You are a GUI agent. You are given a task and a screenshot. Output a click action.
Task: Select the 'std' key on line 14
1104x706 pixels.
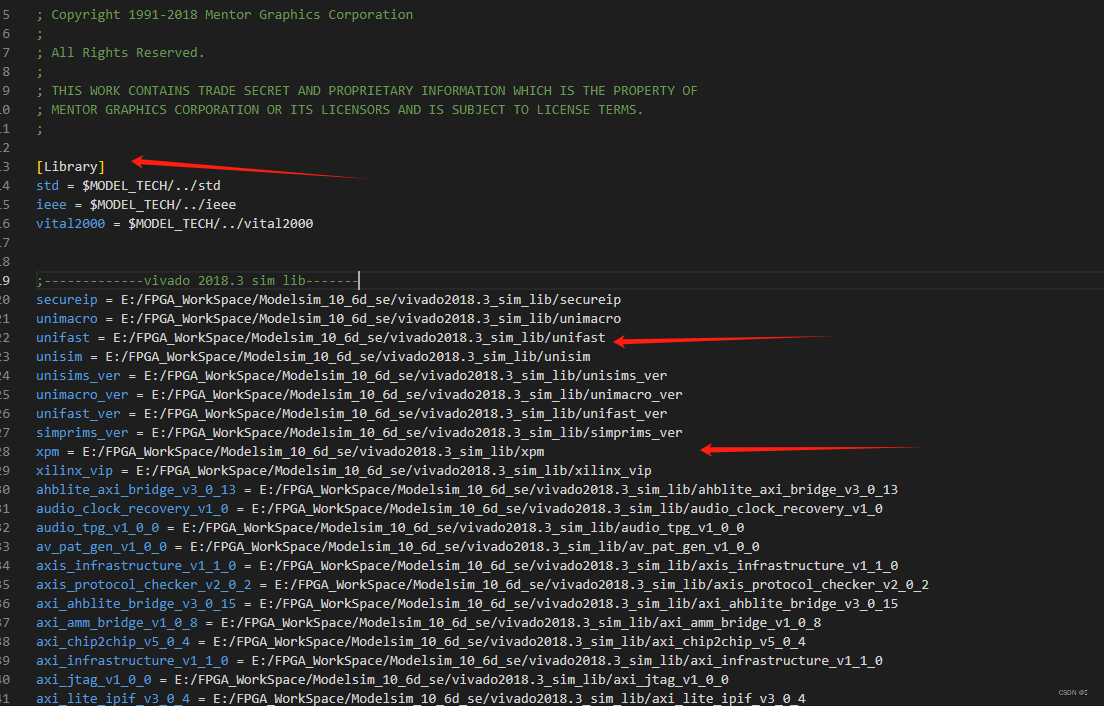(x=47, y=186)
